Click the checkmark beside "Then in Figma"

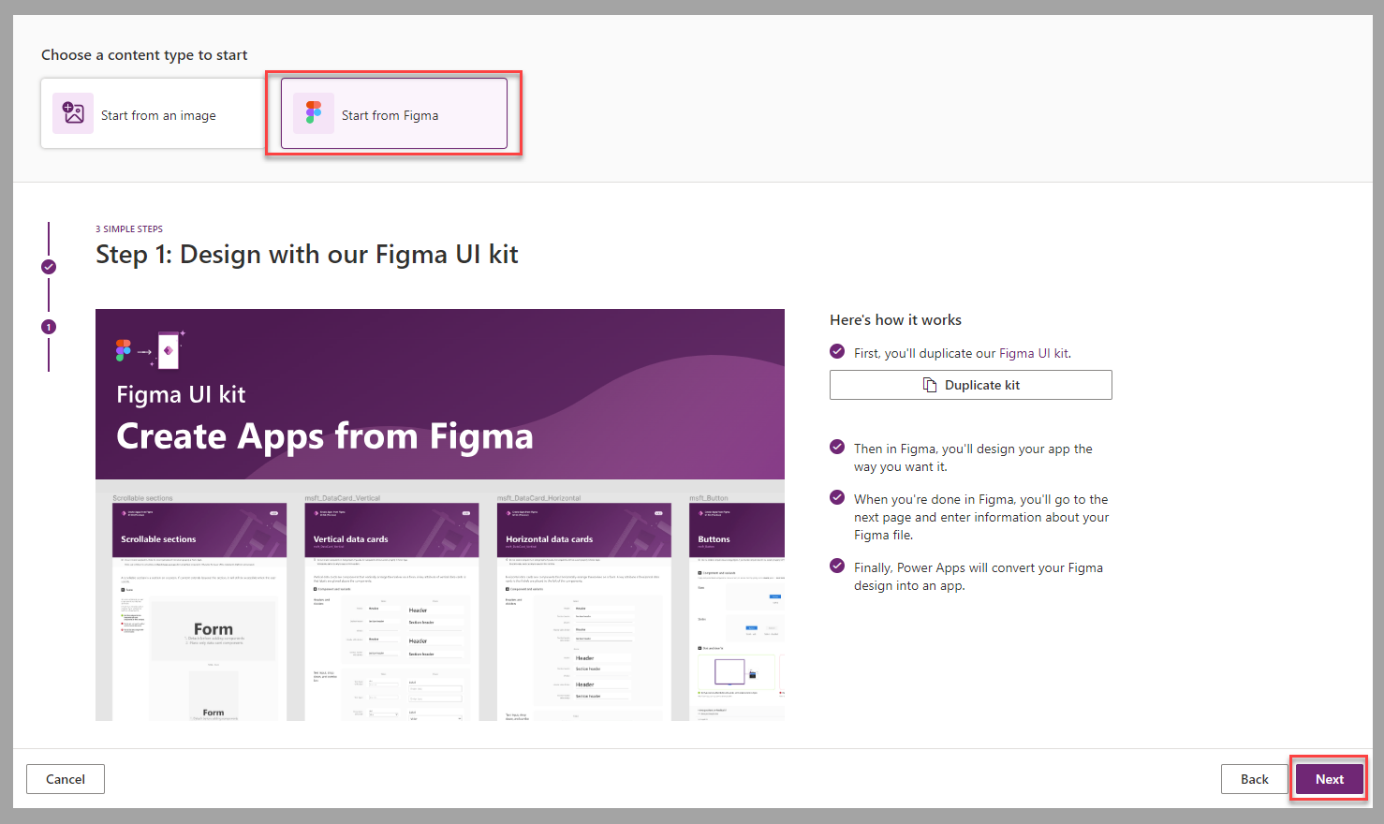pyautogui.click(x=837, y=447)
